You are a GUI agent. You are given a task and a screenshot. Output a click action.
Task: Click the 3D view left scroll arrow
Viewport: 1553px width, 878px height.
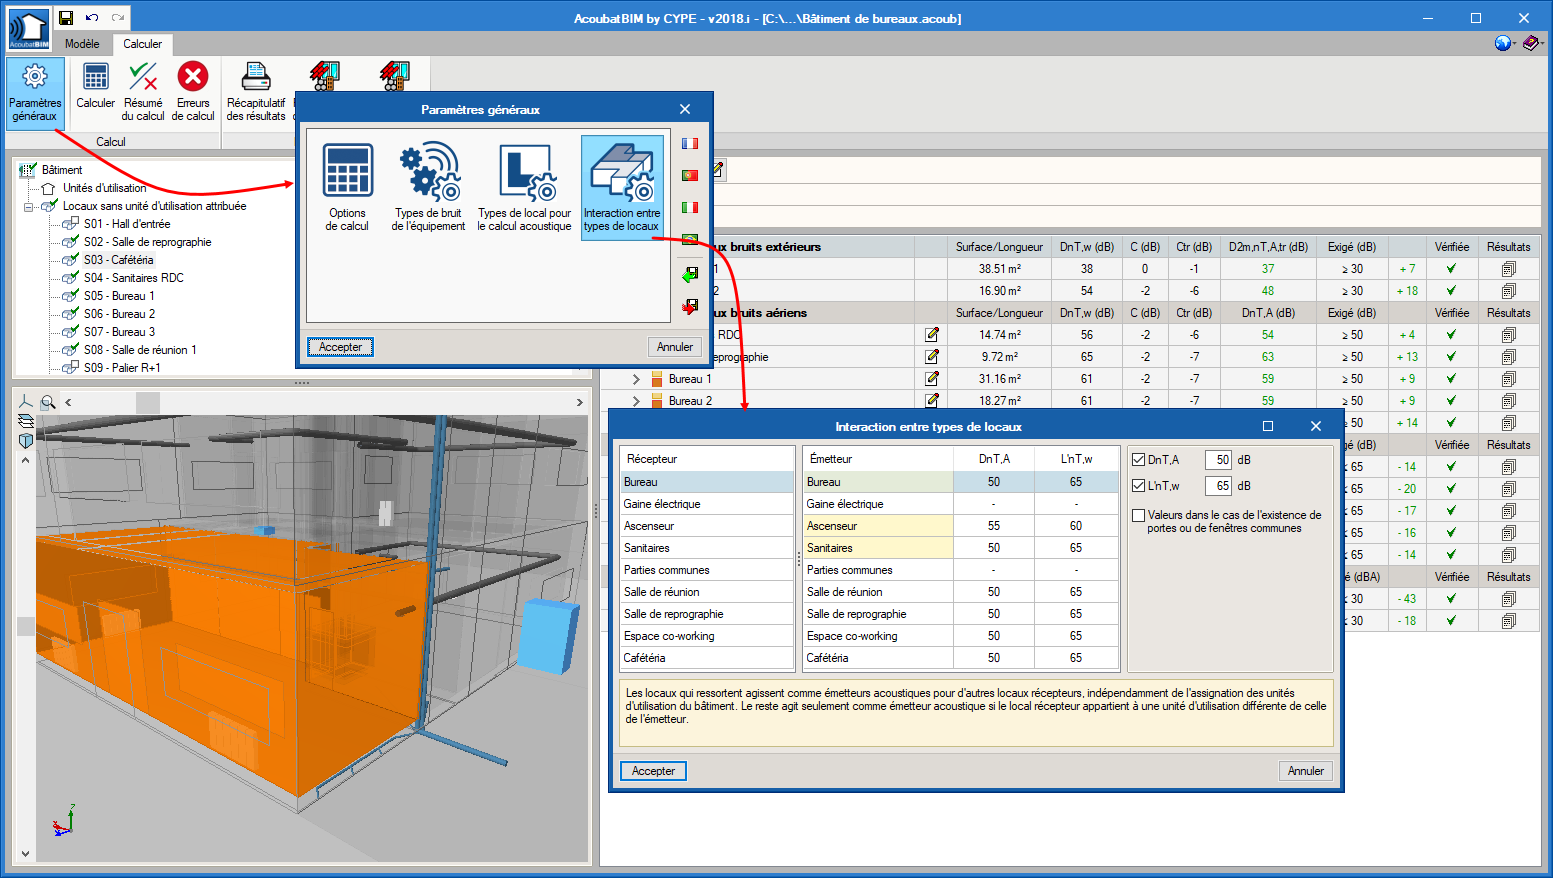click(x=69, y=402)
